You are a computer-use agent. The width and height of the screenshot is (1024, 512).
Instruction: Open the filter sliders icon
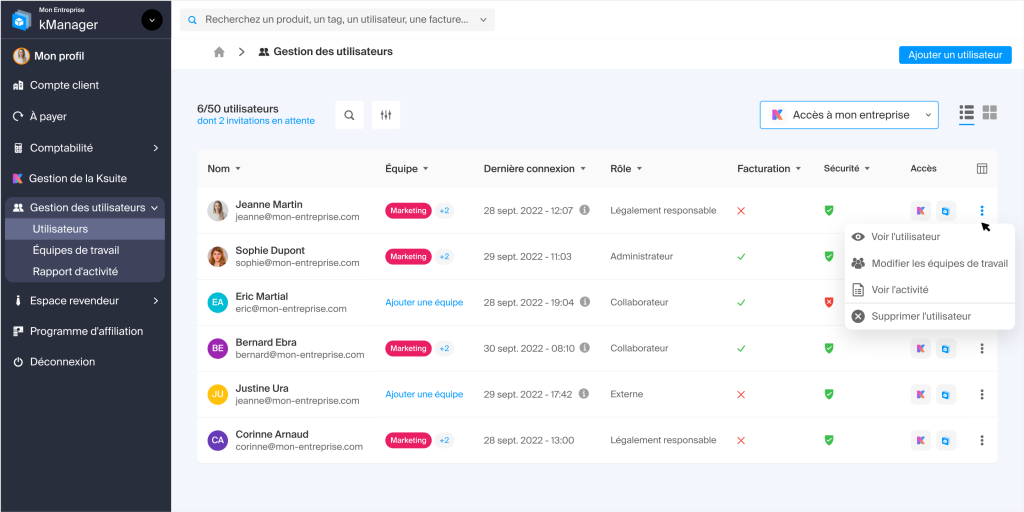click(386, 116)
